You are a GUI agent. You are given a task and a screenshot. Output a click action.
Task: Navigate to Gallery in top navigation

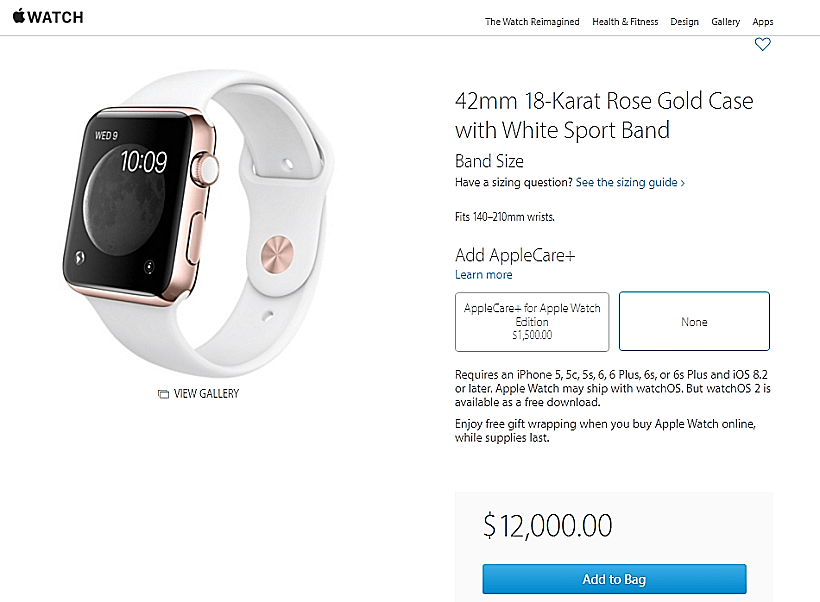[x=726, y=21]
